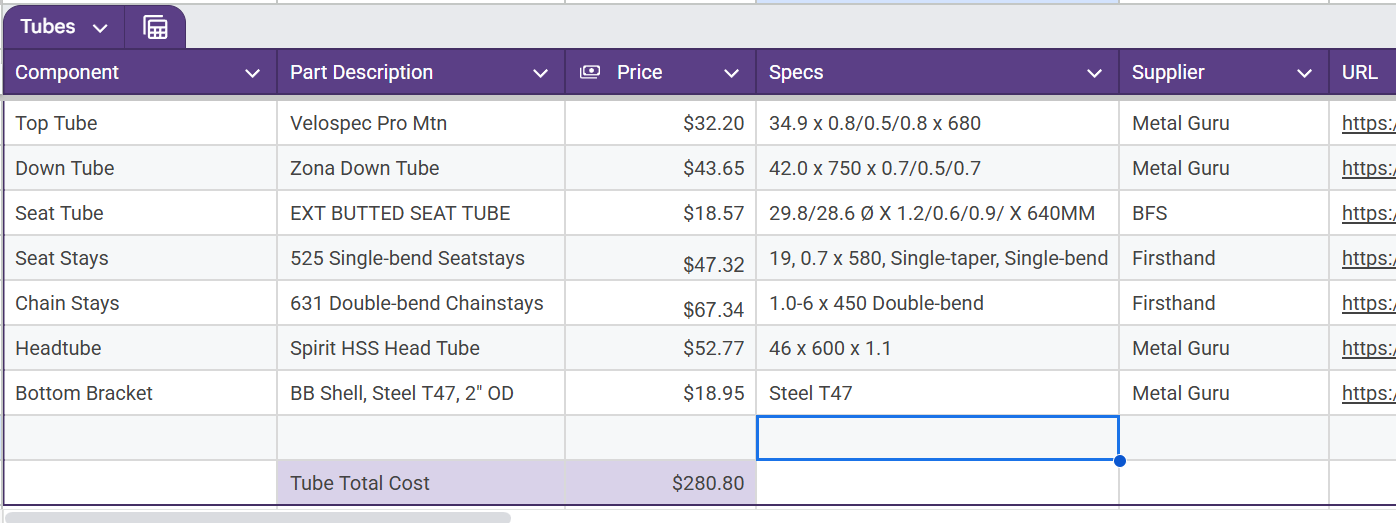Open the Tubes table name dropdown
The height and width of the screenshot is (523, 1396).
click(x=100, y=28)
